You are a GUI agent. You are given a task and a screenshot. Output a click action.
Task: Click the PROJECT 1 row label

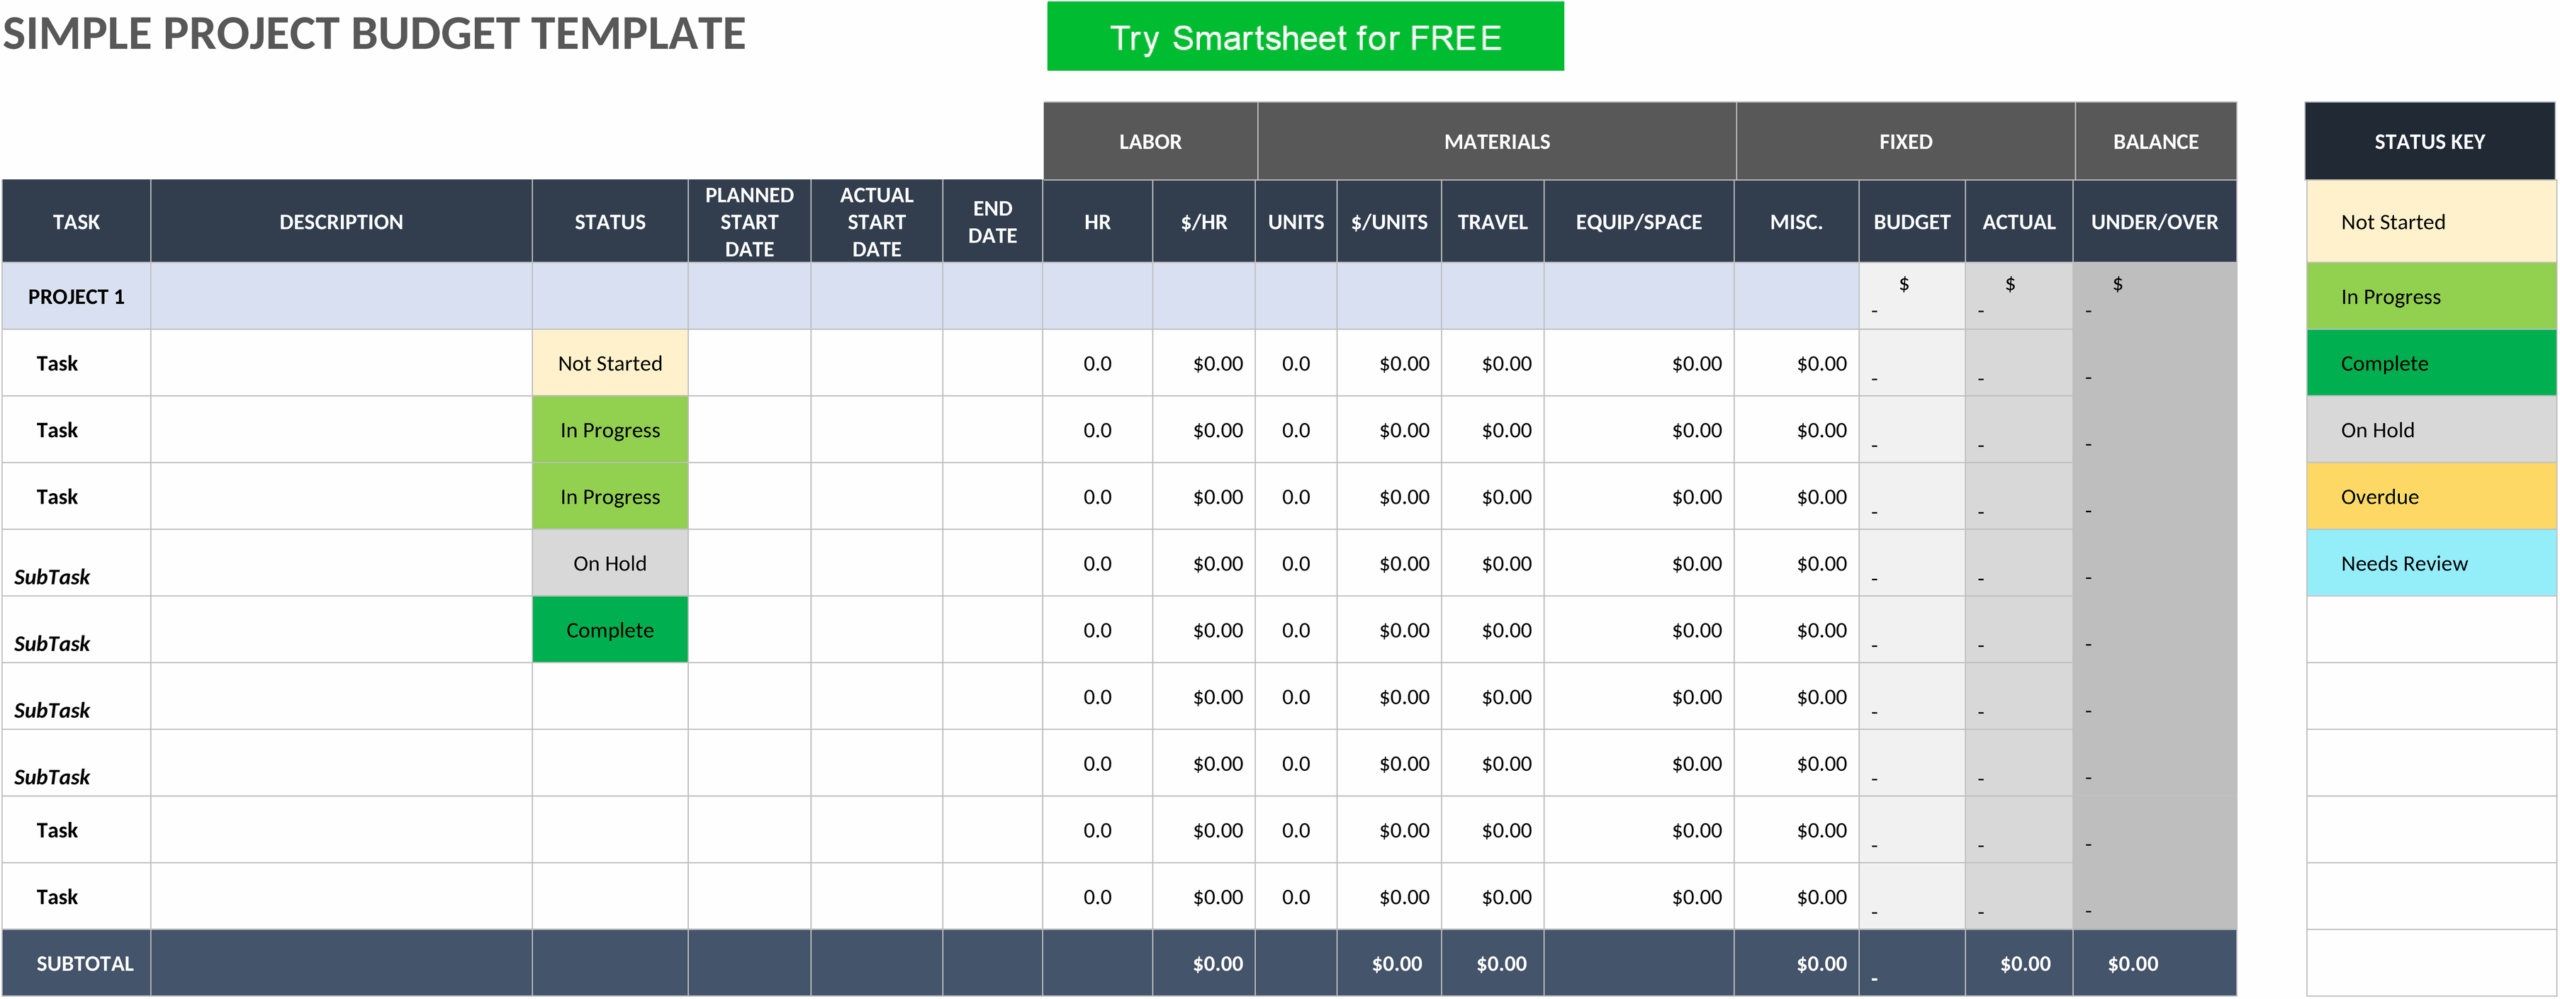(76, 297)
